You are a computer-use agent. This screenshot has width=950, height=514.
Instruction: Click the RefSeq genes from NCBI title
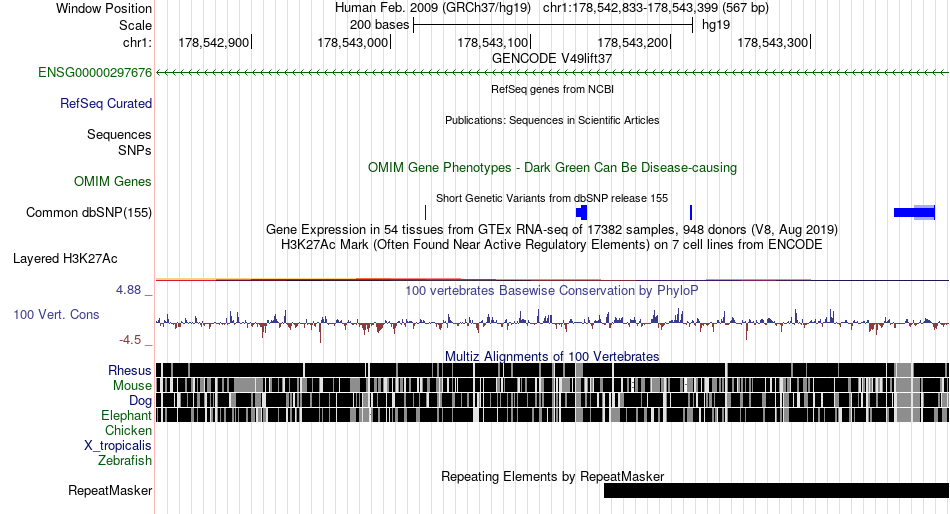coord(553,89)
